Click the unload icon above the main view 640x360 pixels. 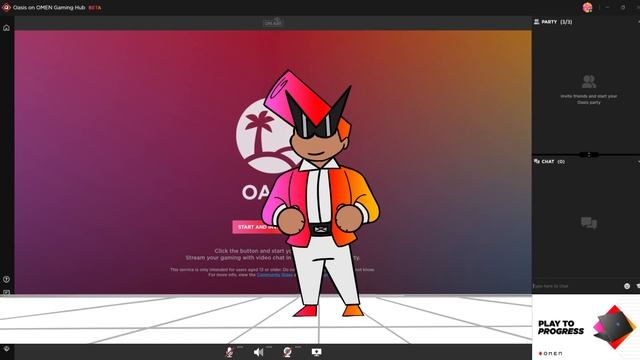click(x=273, y=22)
